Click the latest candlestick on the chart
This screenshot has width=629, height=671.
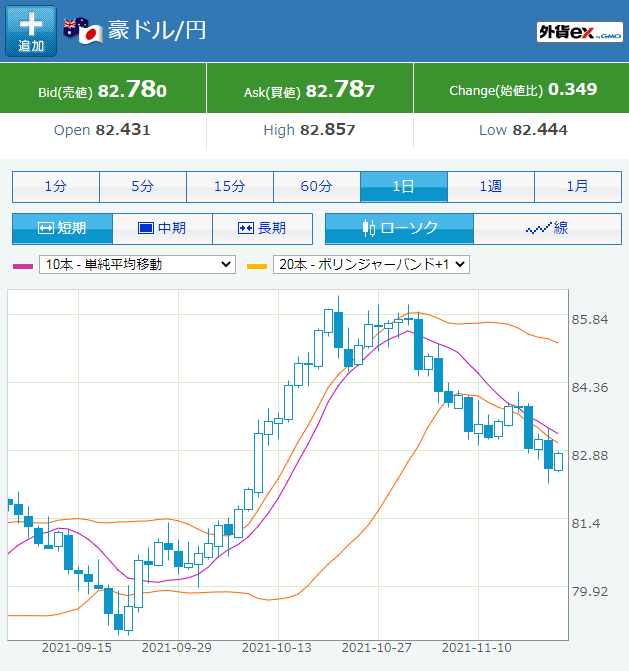coord(558,462)
